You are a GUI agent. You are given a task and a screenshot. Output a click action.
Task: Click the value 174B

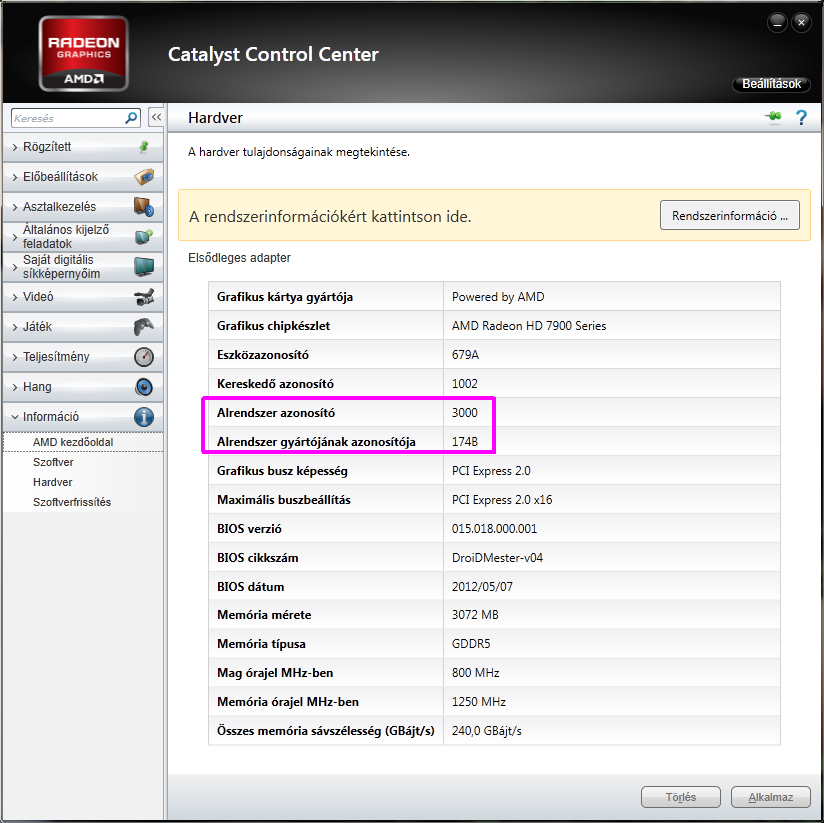465,441
